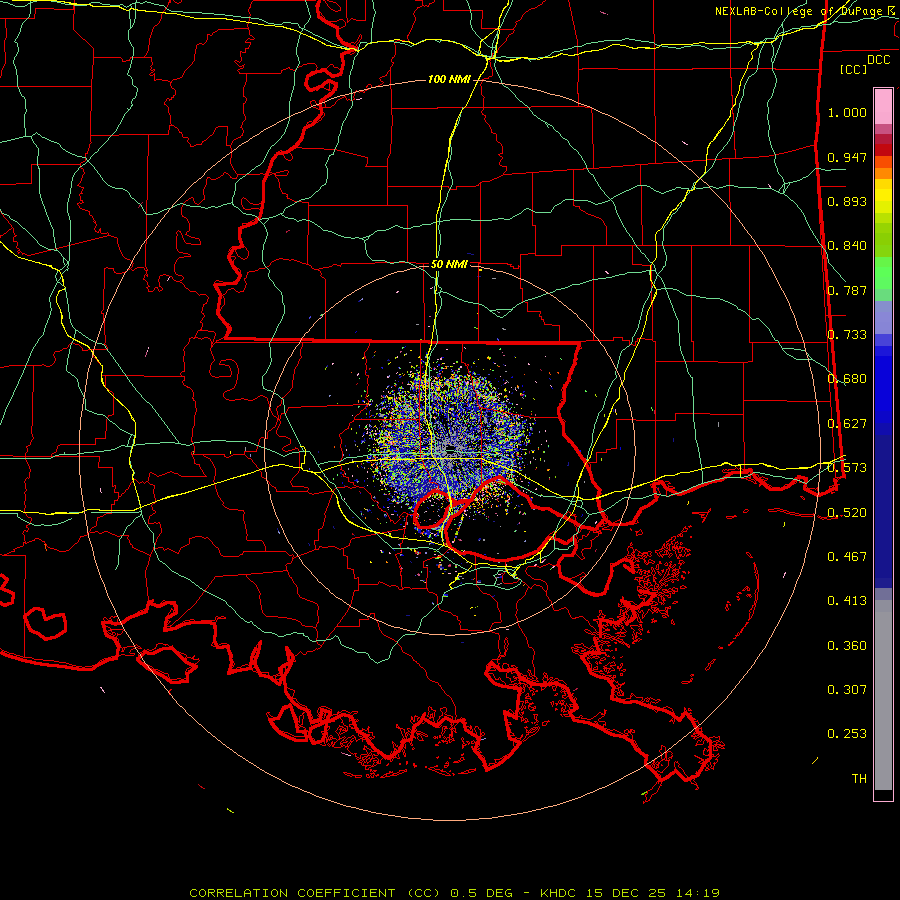The width and height of the screenshot is (900, 900).
Task: Click the 0.947 legend value
Action: [847, 157]
